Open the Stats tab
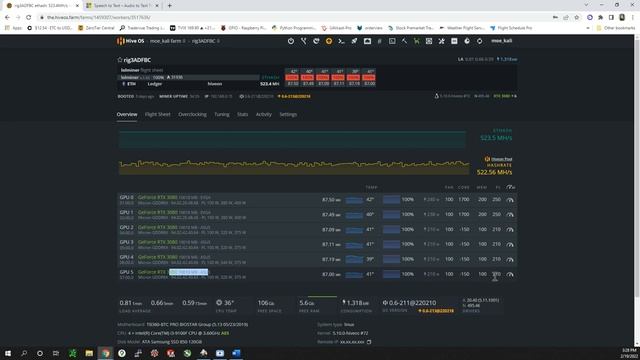The image size is (640, 360). tap(242, 115)
